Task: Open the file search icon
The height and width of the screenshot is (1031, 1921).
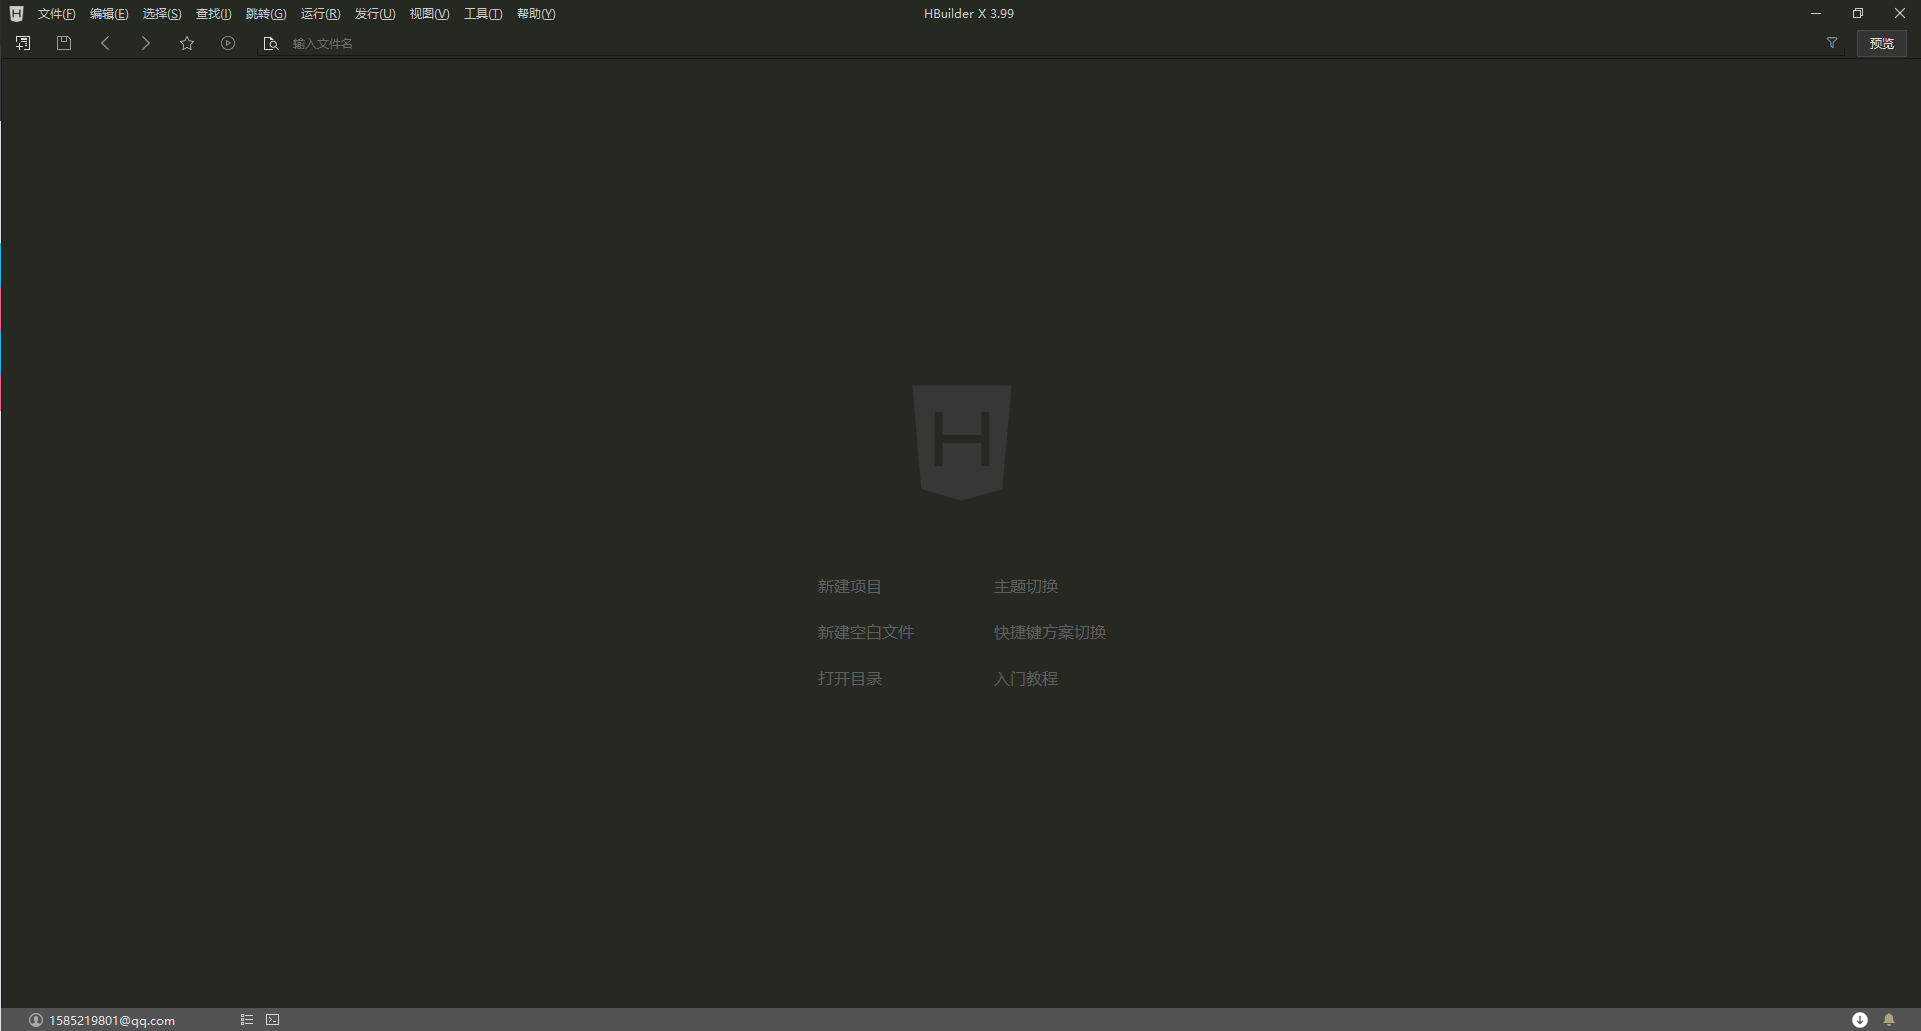Action: (x=270, y=44)
